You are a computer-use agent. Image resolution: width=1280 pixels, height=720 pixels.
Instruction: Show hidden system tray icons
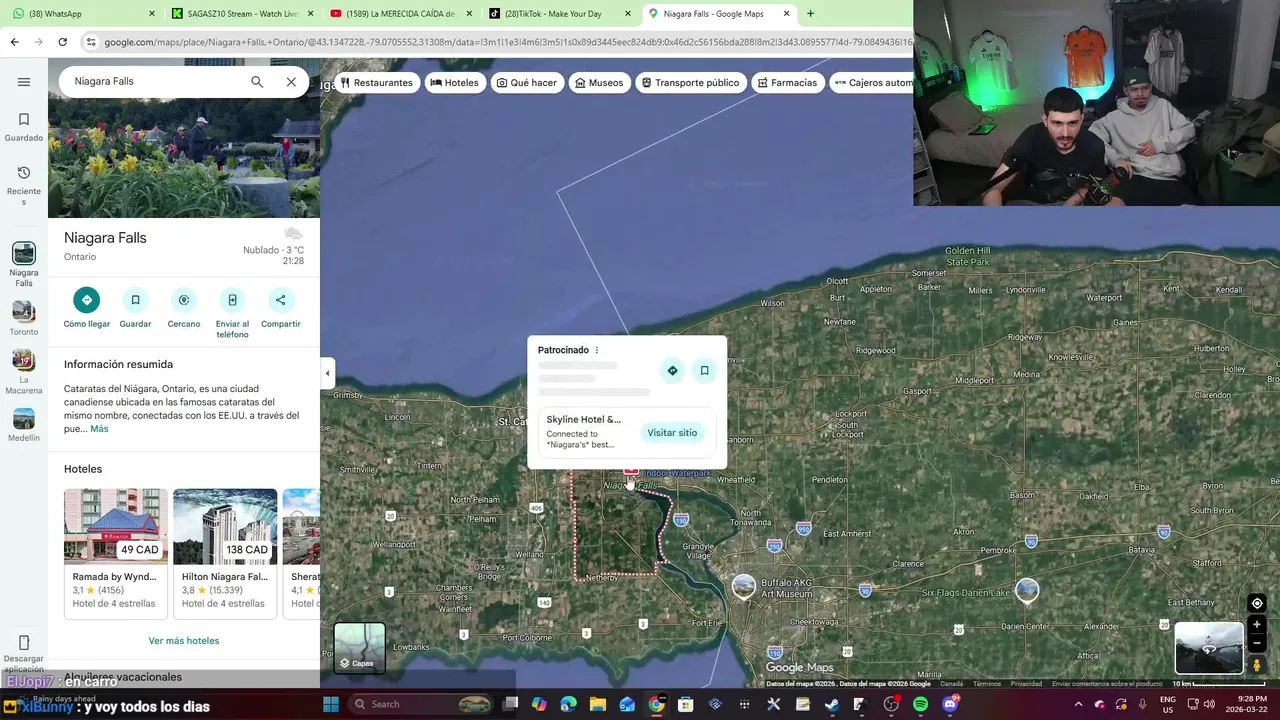pos(1078,704)
